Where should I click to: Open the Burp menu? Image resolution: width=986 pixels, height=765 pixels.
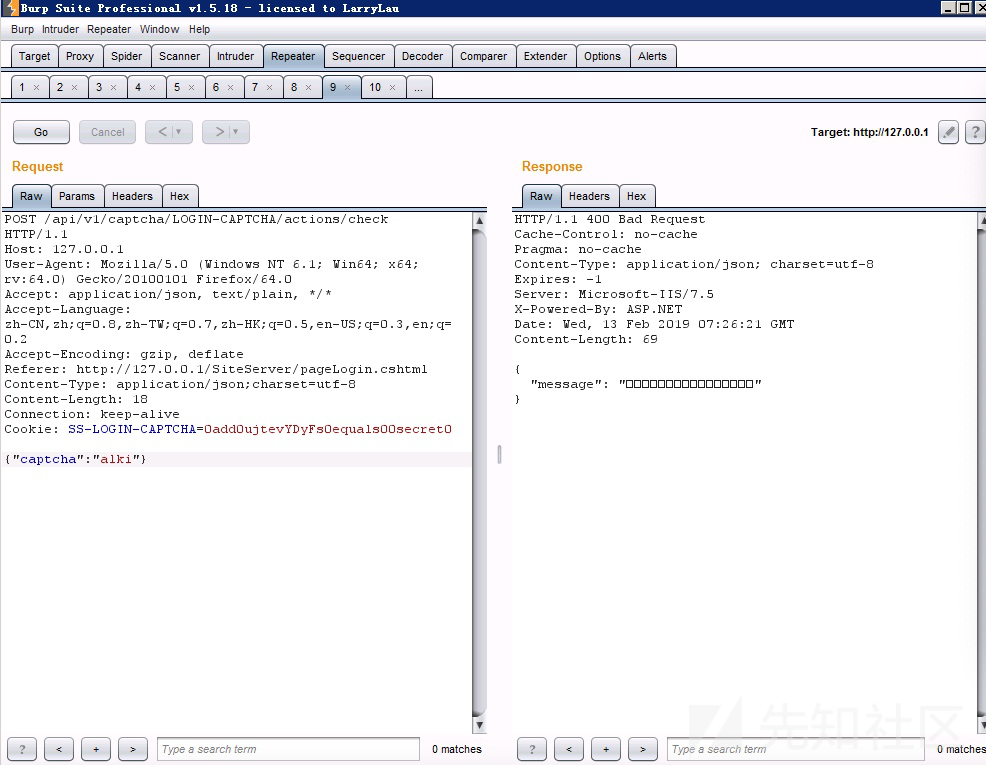pos(22,30)
